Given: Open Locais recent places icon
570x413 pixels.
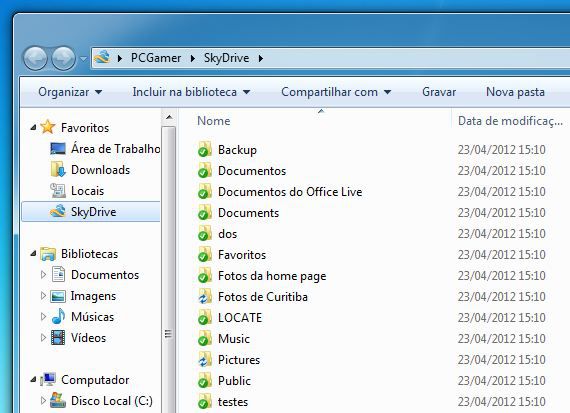Looking at the screenshot, I should (58, 191).
